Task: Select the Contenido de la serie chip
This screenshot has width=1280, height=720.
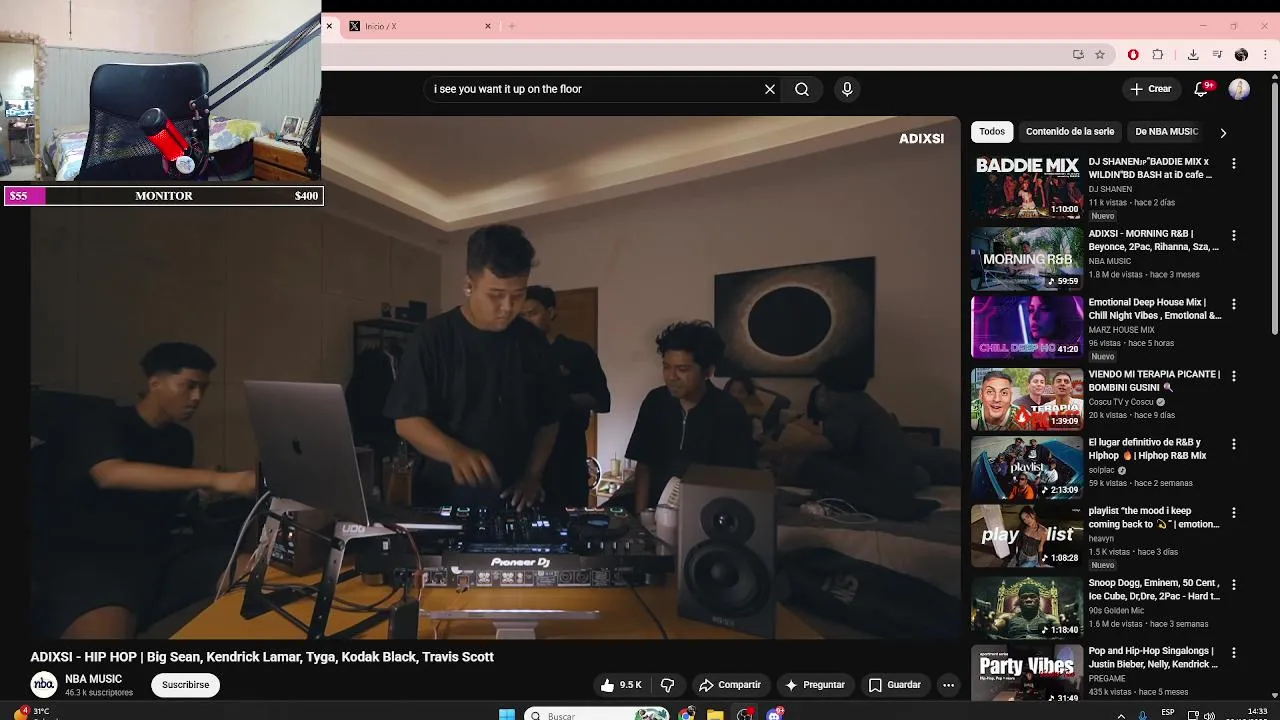Action: point(1070,132)
